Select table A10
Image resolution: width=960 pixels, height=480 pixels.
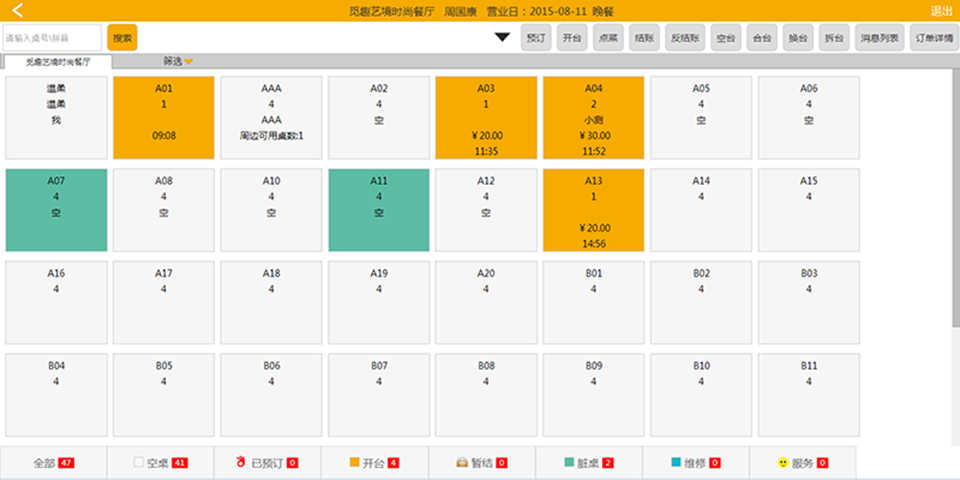click(x=271, y=210)
